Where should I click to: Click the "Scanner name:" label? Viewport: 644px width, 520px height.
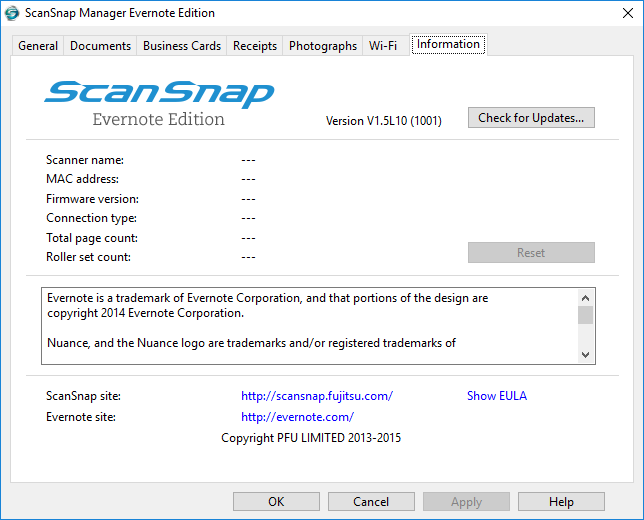[x=85, y=160]
